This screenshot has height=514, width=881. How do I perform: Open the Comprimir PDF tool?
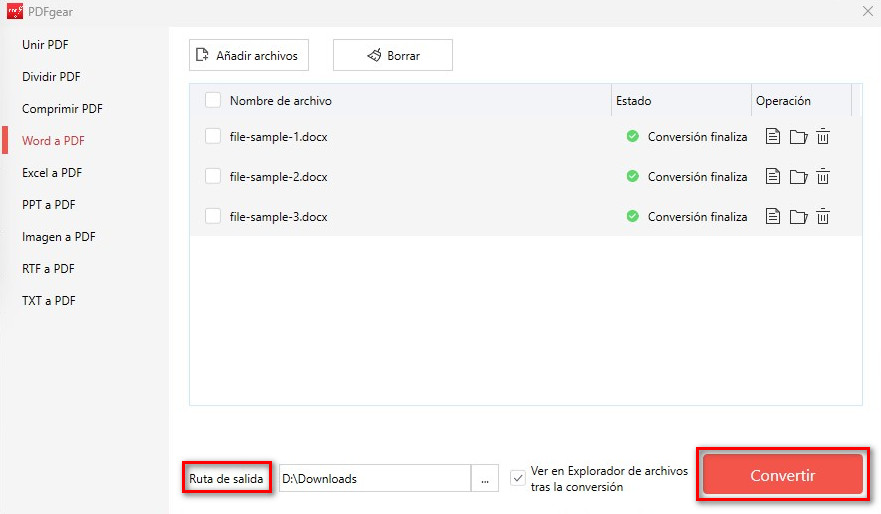(x=62, y=108)
